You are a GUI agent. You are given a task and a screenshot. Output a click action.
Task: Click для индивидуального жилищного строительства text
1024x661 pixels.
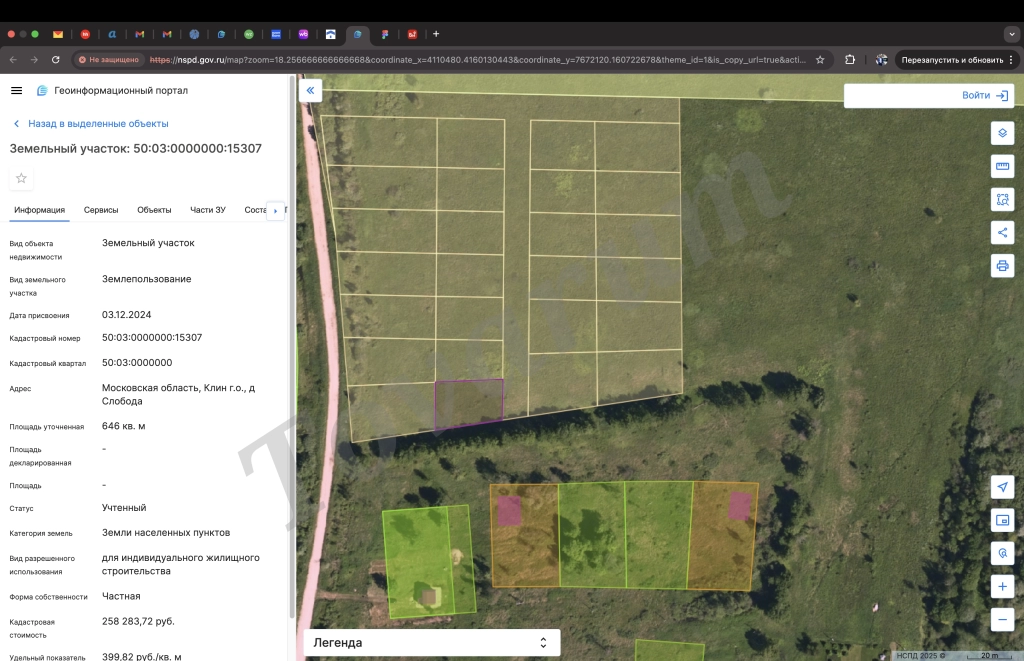181,564
